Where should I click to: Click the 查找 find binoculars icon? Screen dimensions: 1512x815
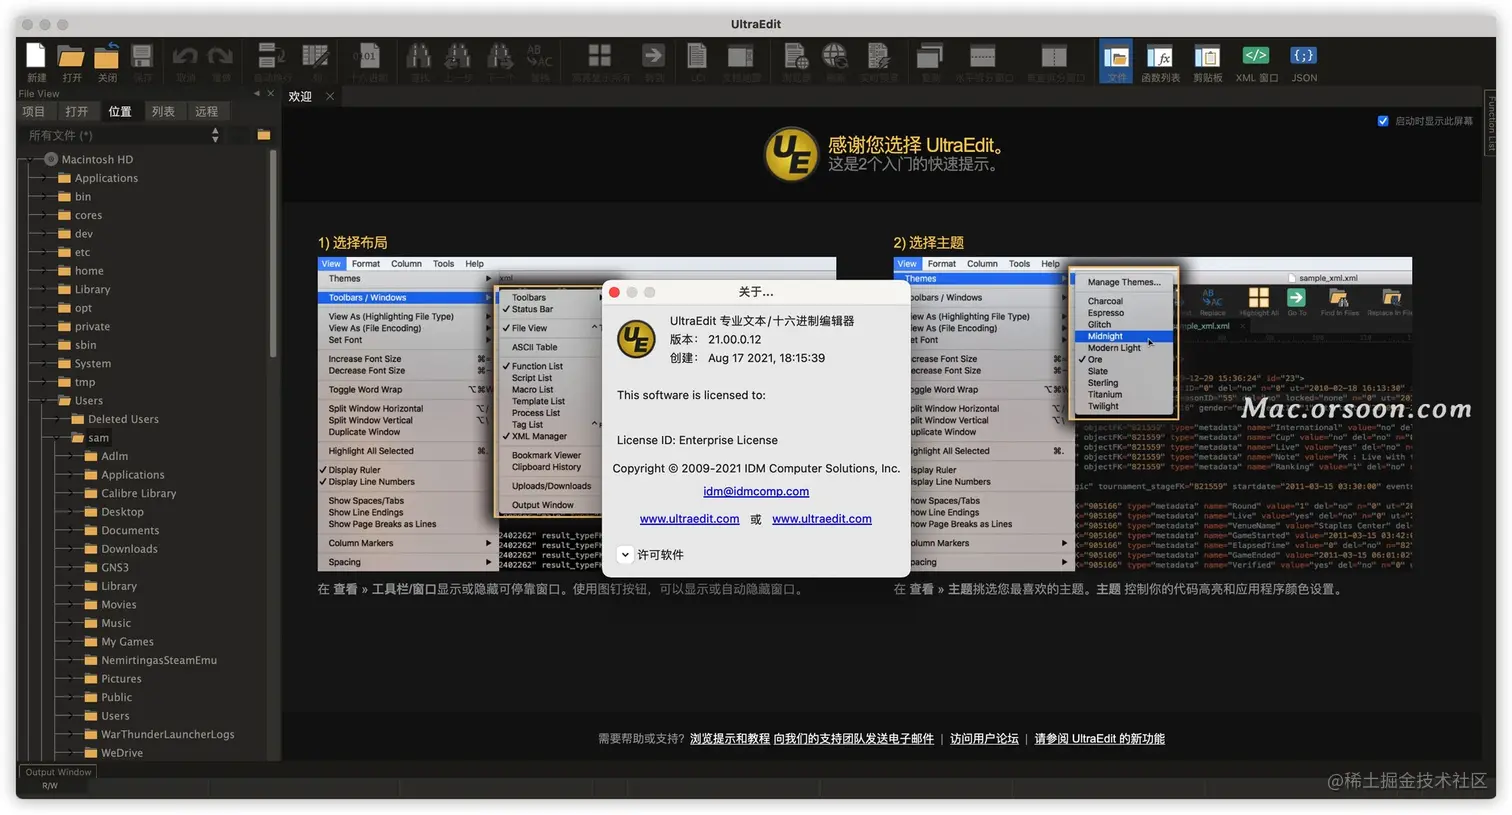(x=419, y=56)
